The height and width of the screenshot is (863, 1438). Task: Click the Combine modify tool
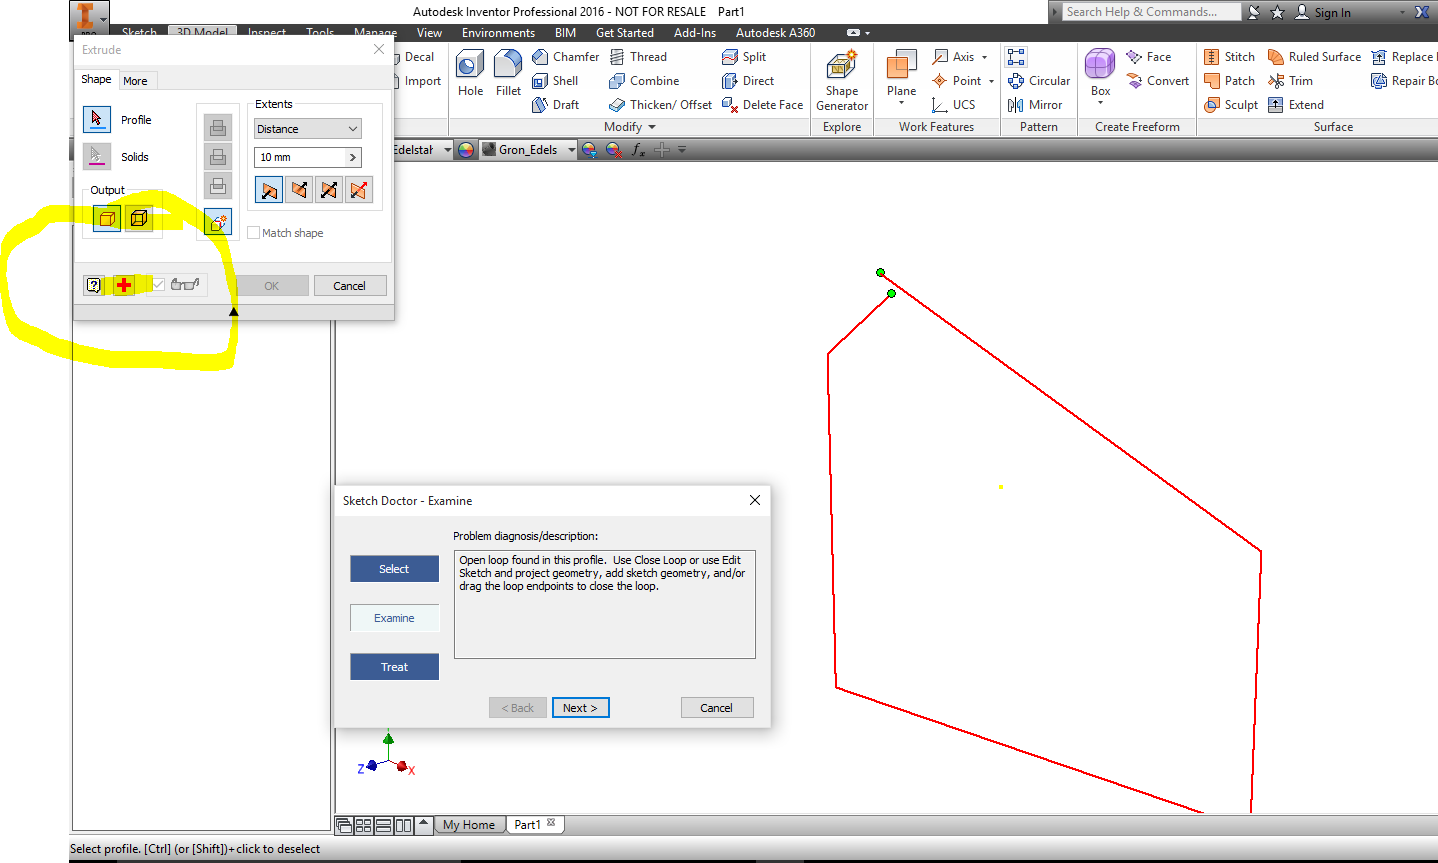point(645,80)
